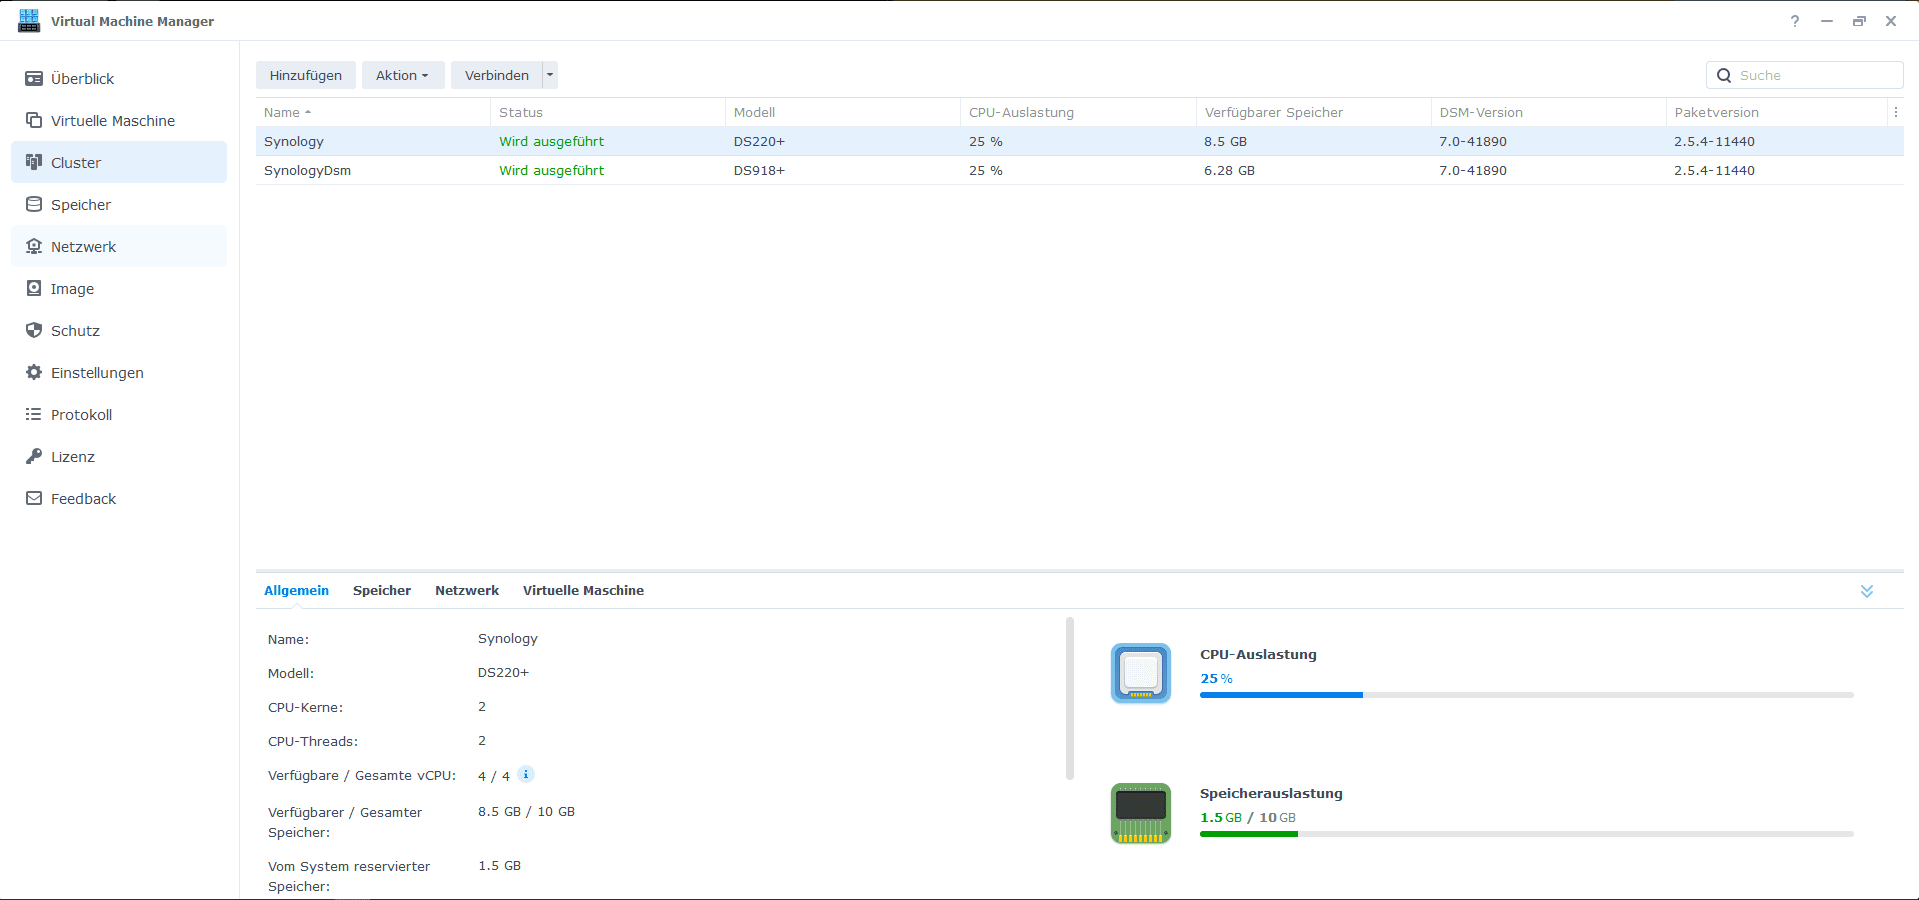The height and width of the screenshot is (900, 1919).
Task: Click the Image sidebar icon
Action: click(34, 288)
